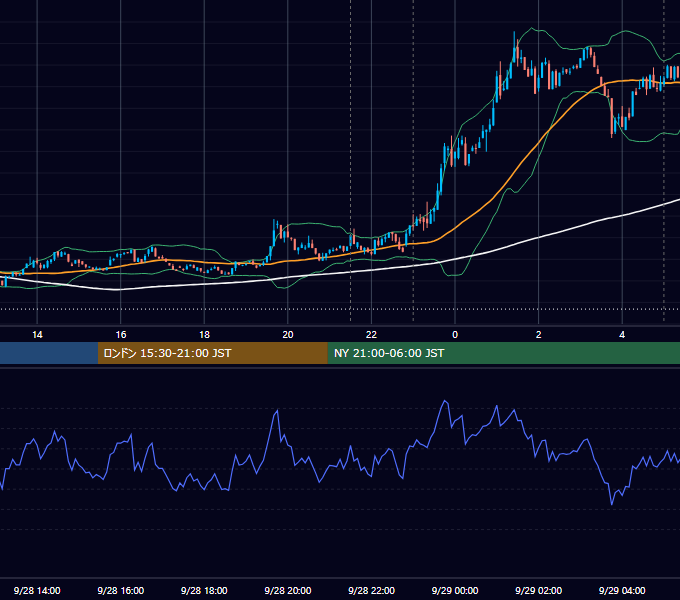680x600 pixels.
Task: Click the '14' hour label on time axis
Action: pos(37,335)
